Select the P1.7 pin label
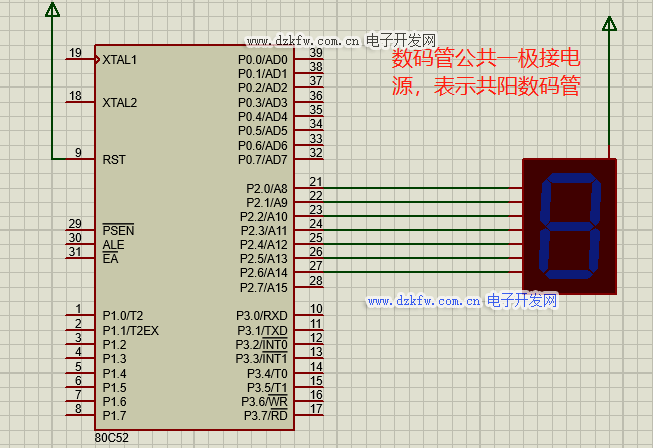This screenshot has height=448, width=653. point(115,415)
